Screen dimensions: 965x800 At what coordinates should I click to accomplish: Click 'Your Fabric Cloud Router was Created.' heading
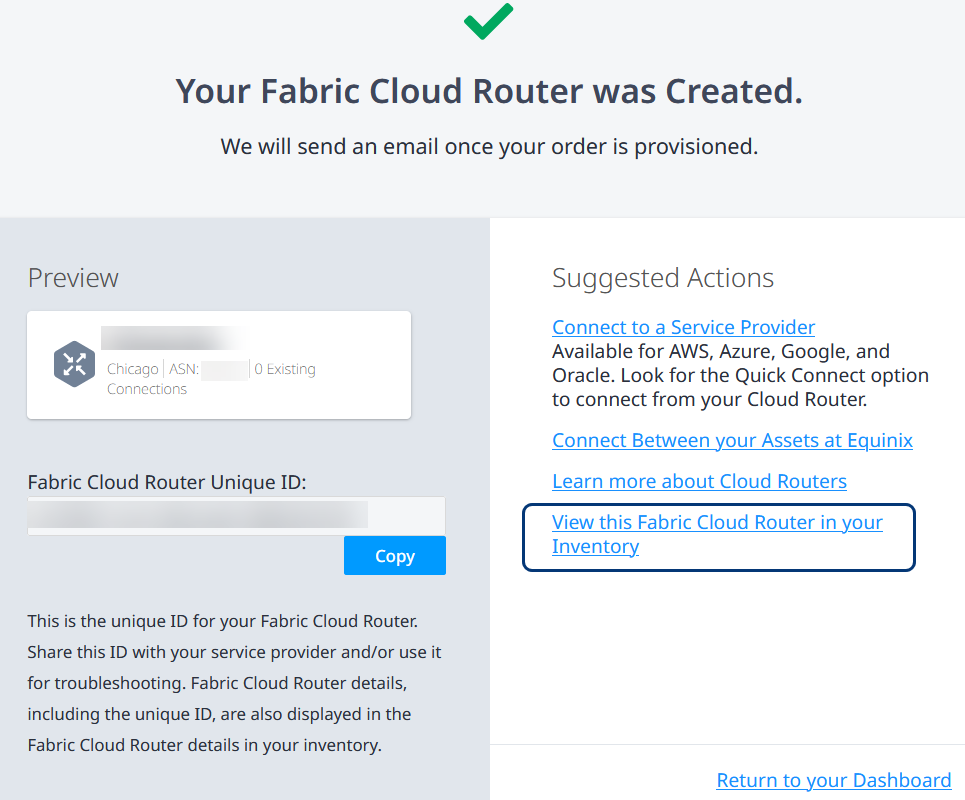click(489, 91)
